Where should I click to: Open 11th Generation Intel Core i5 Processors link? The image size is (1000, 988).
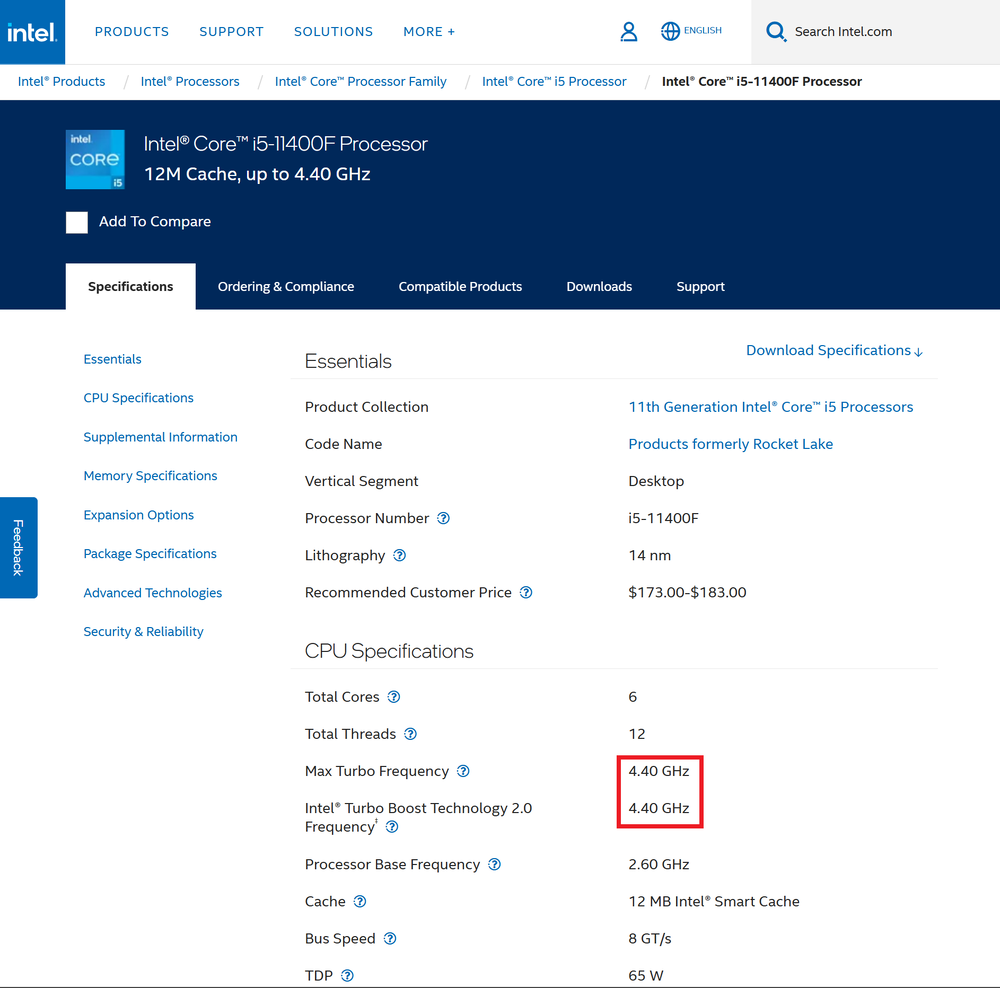point(770,407)
